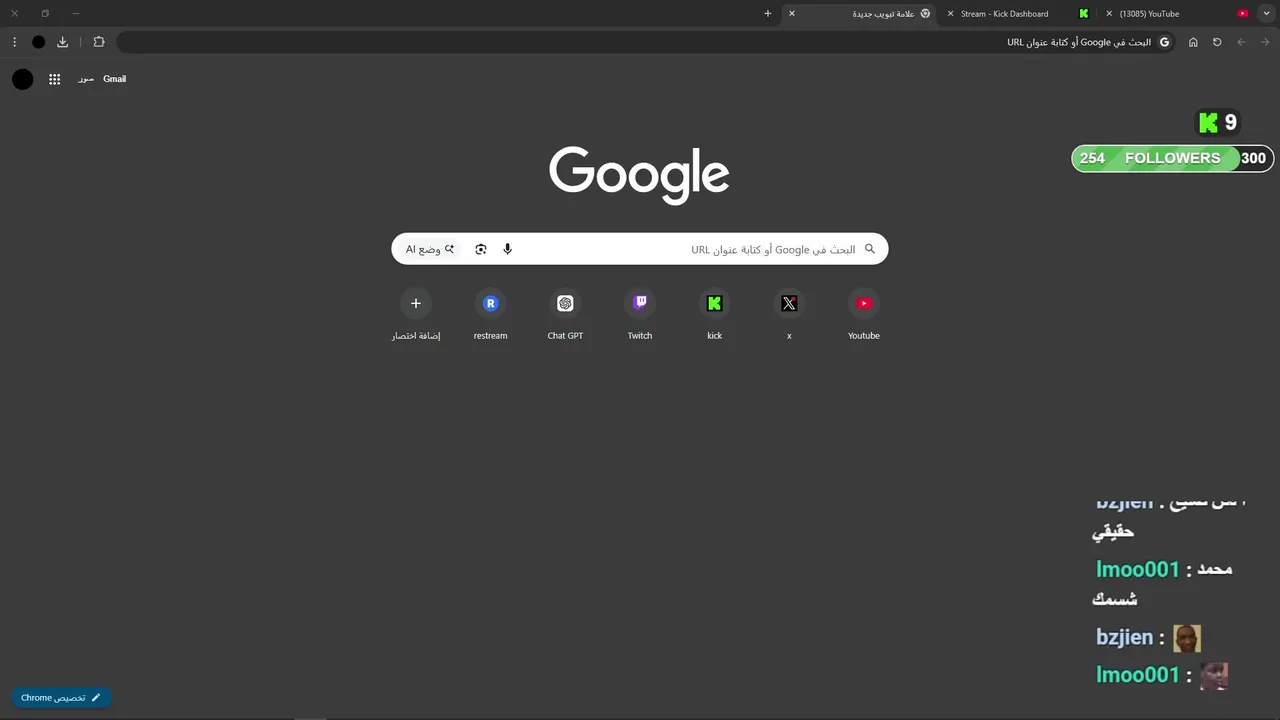The height and width of the screenshot is (720, 1280).
Task: Open the tab search dropdown arrow
Action: pos(1267,14)
